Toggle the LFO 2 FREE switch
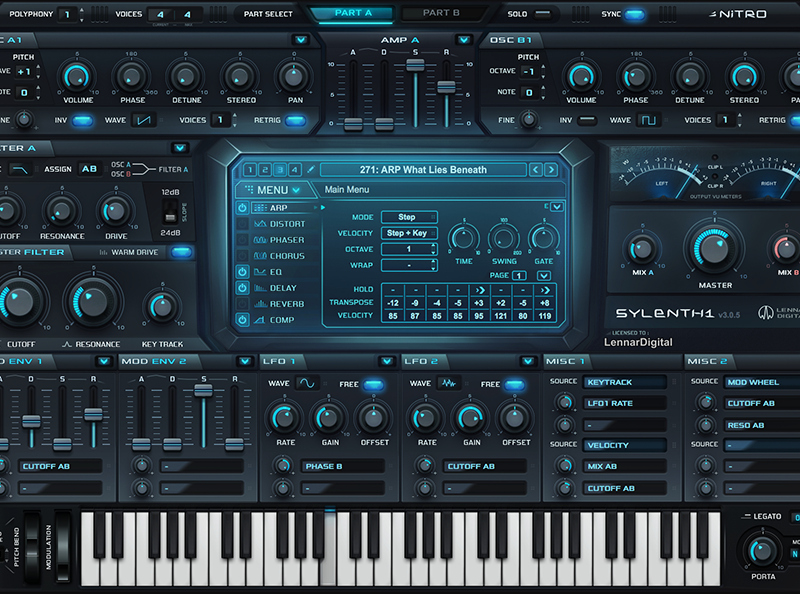This screenshot has width=800, height=594. (x=515, y=384)
